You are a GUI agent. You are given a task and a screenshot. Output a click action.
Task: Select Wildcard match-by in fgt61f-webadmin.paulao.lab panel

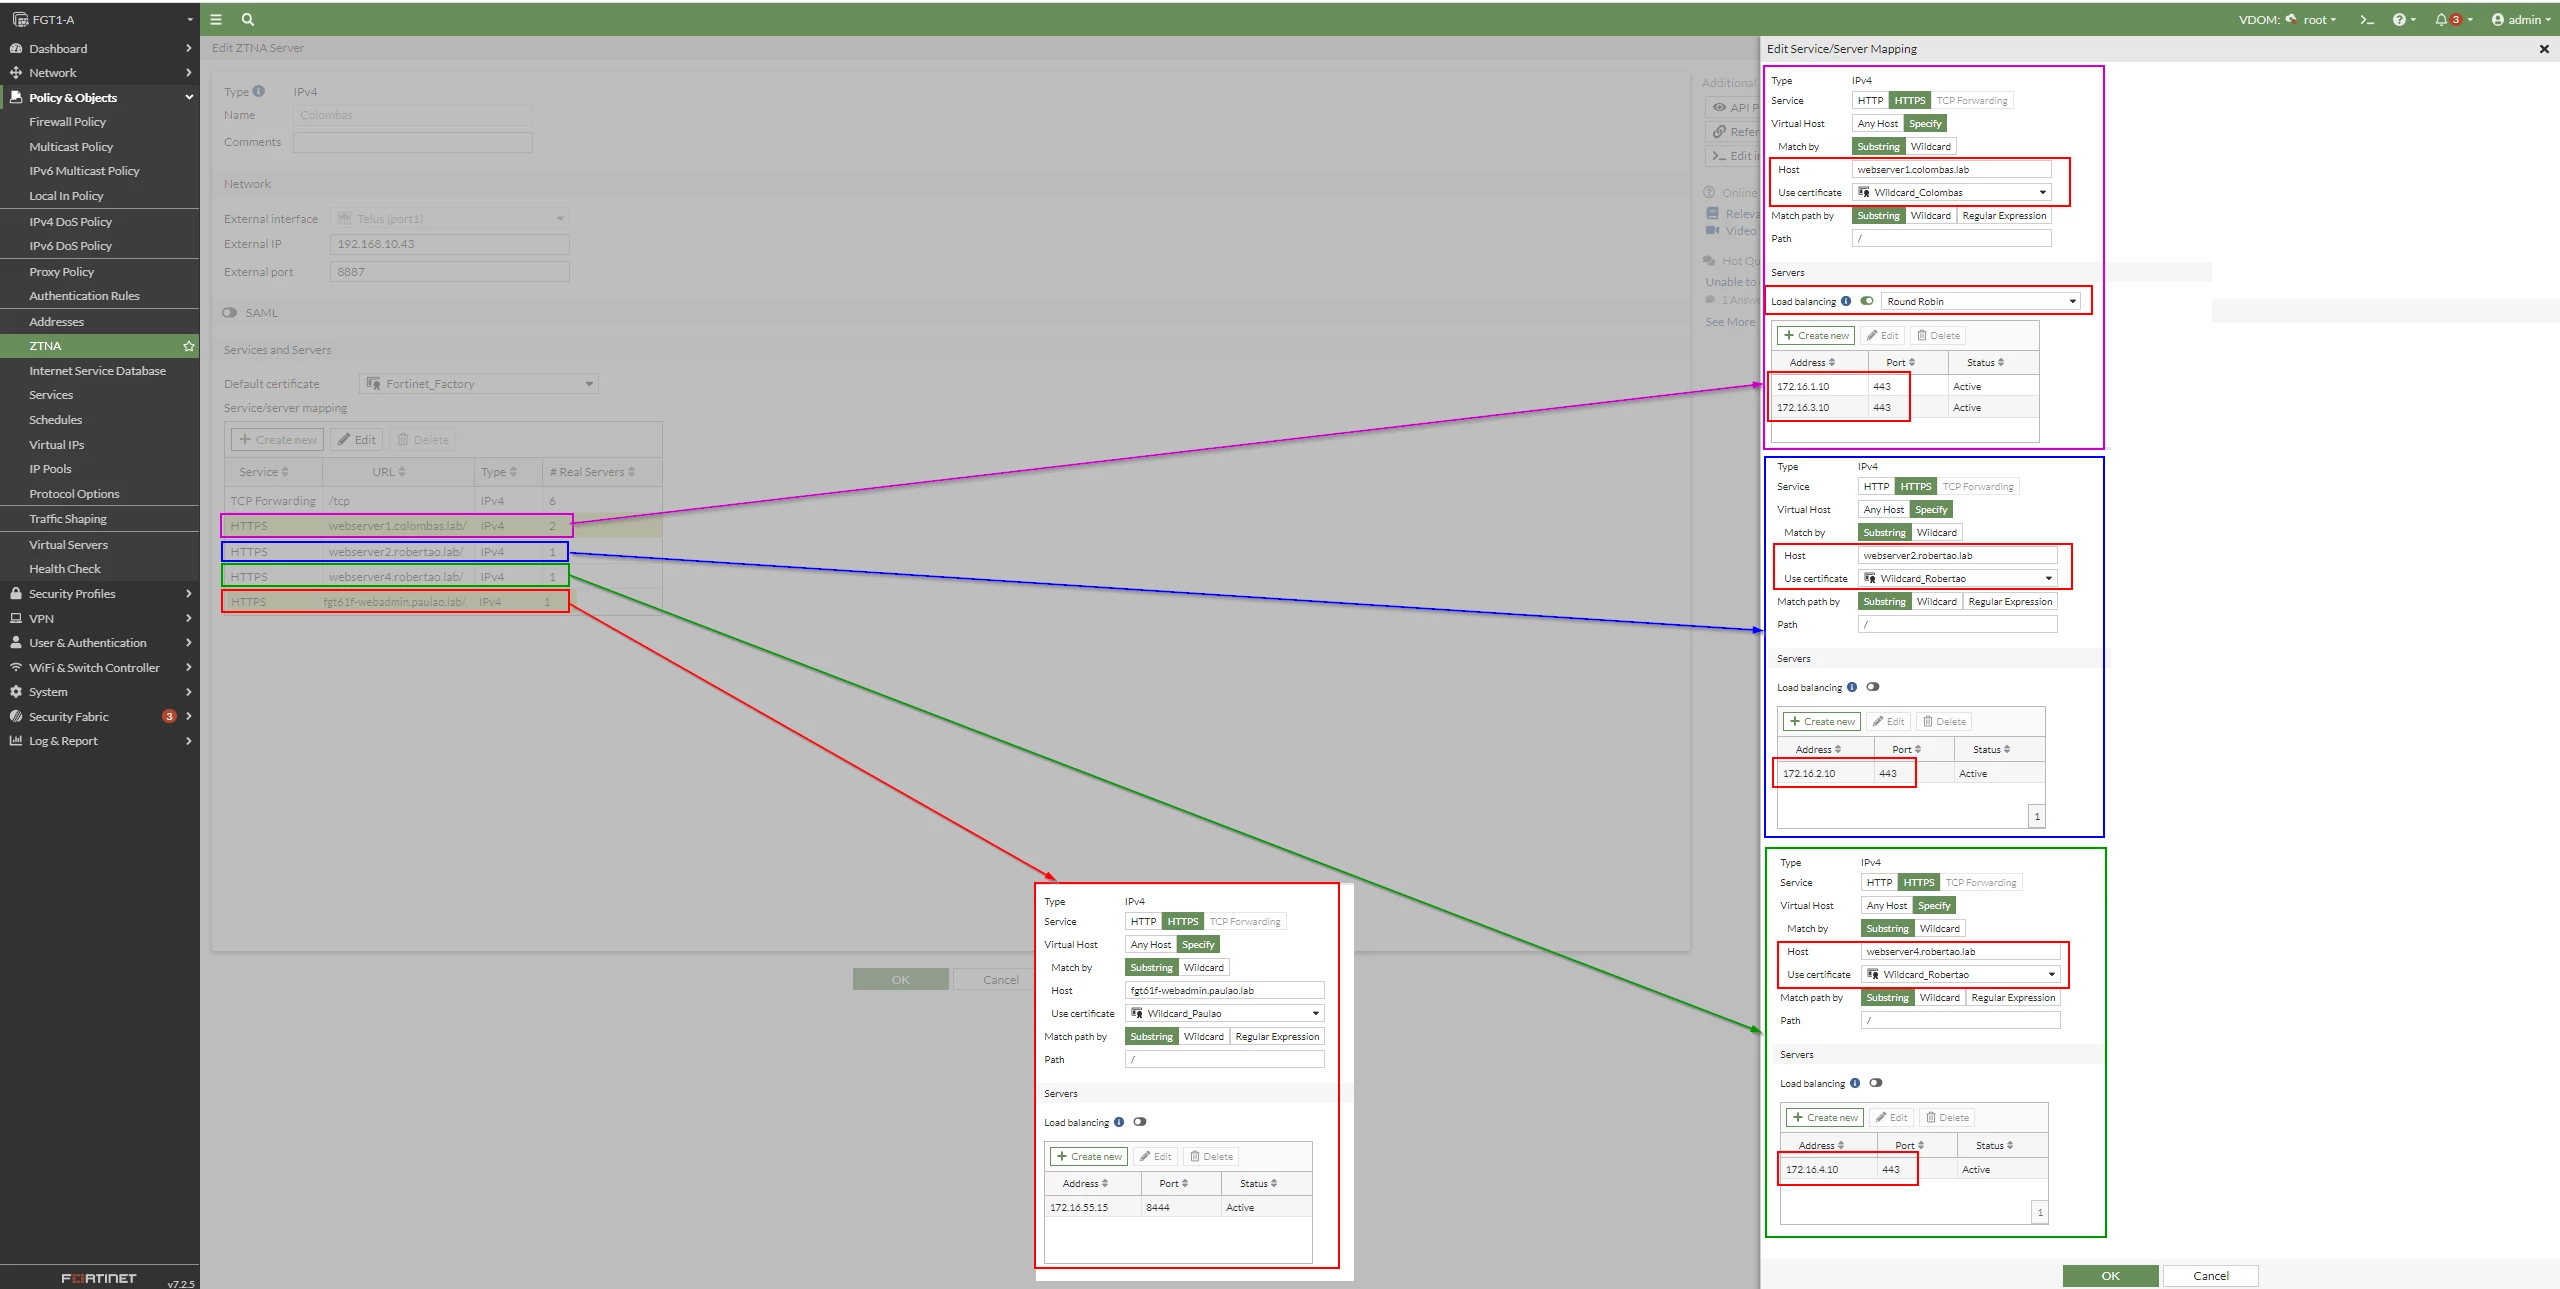[1203, 967]
